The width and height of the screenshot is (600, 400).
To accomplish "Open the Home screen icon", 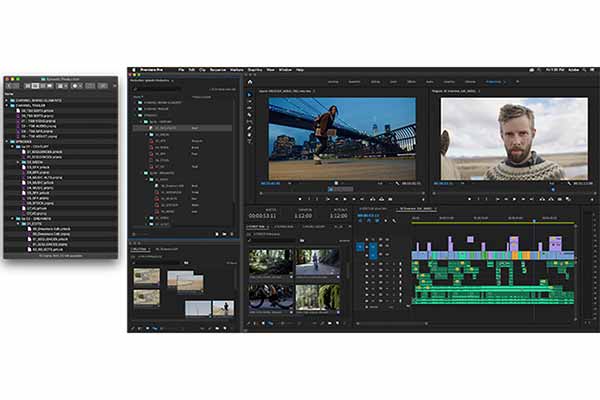I will 250,82.
